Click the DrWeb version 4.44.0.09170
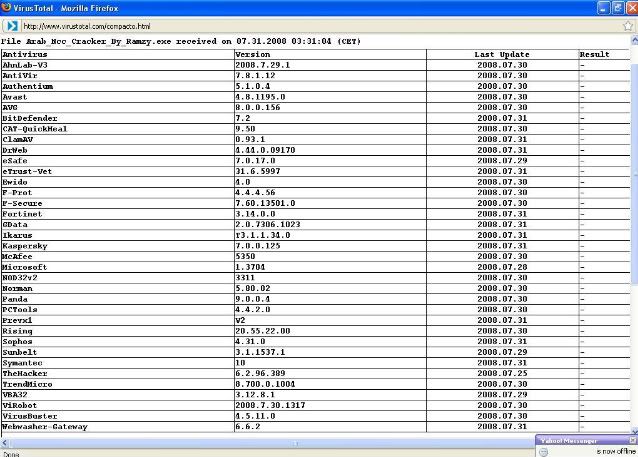This screenshot has width=638, height=457. coord(265,150)
